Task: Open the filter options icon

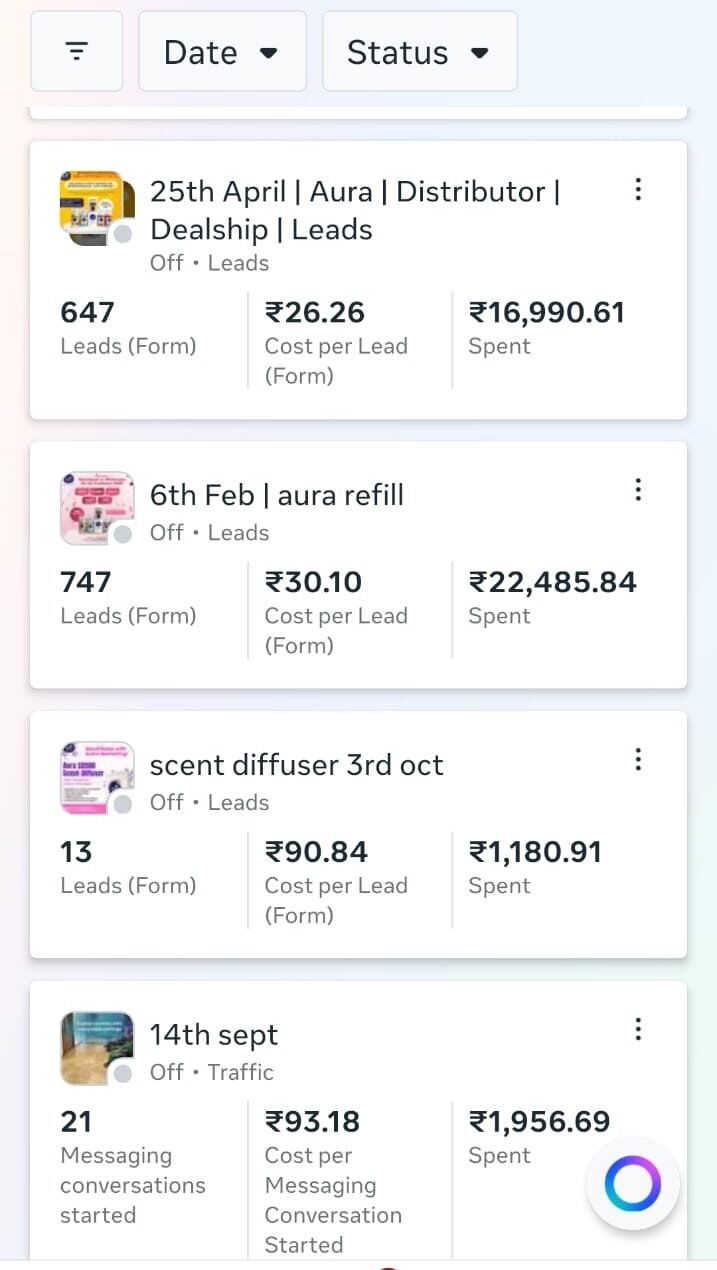Action: click(77, 51)
